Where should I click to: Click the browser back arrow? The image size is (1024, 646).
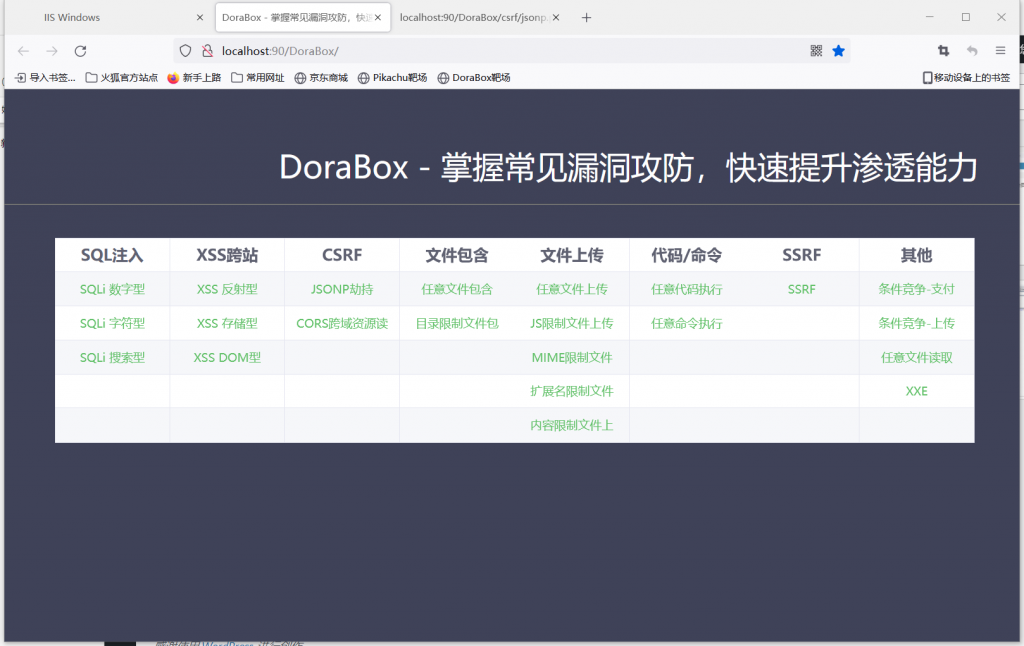click(x=24, y=51)
